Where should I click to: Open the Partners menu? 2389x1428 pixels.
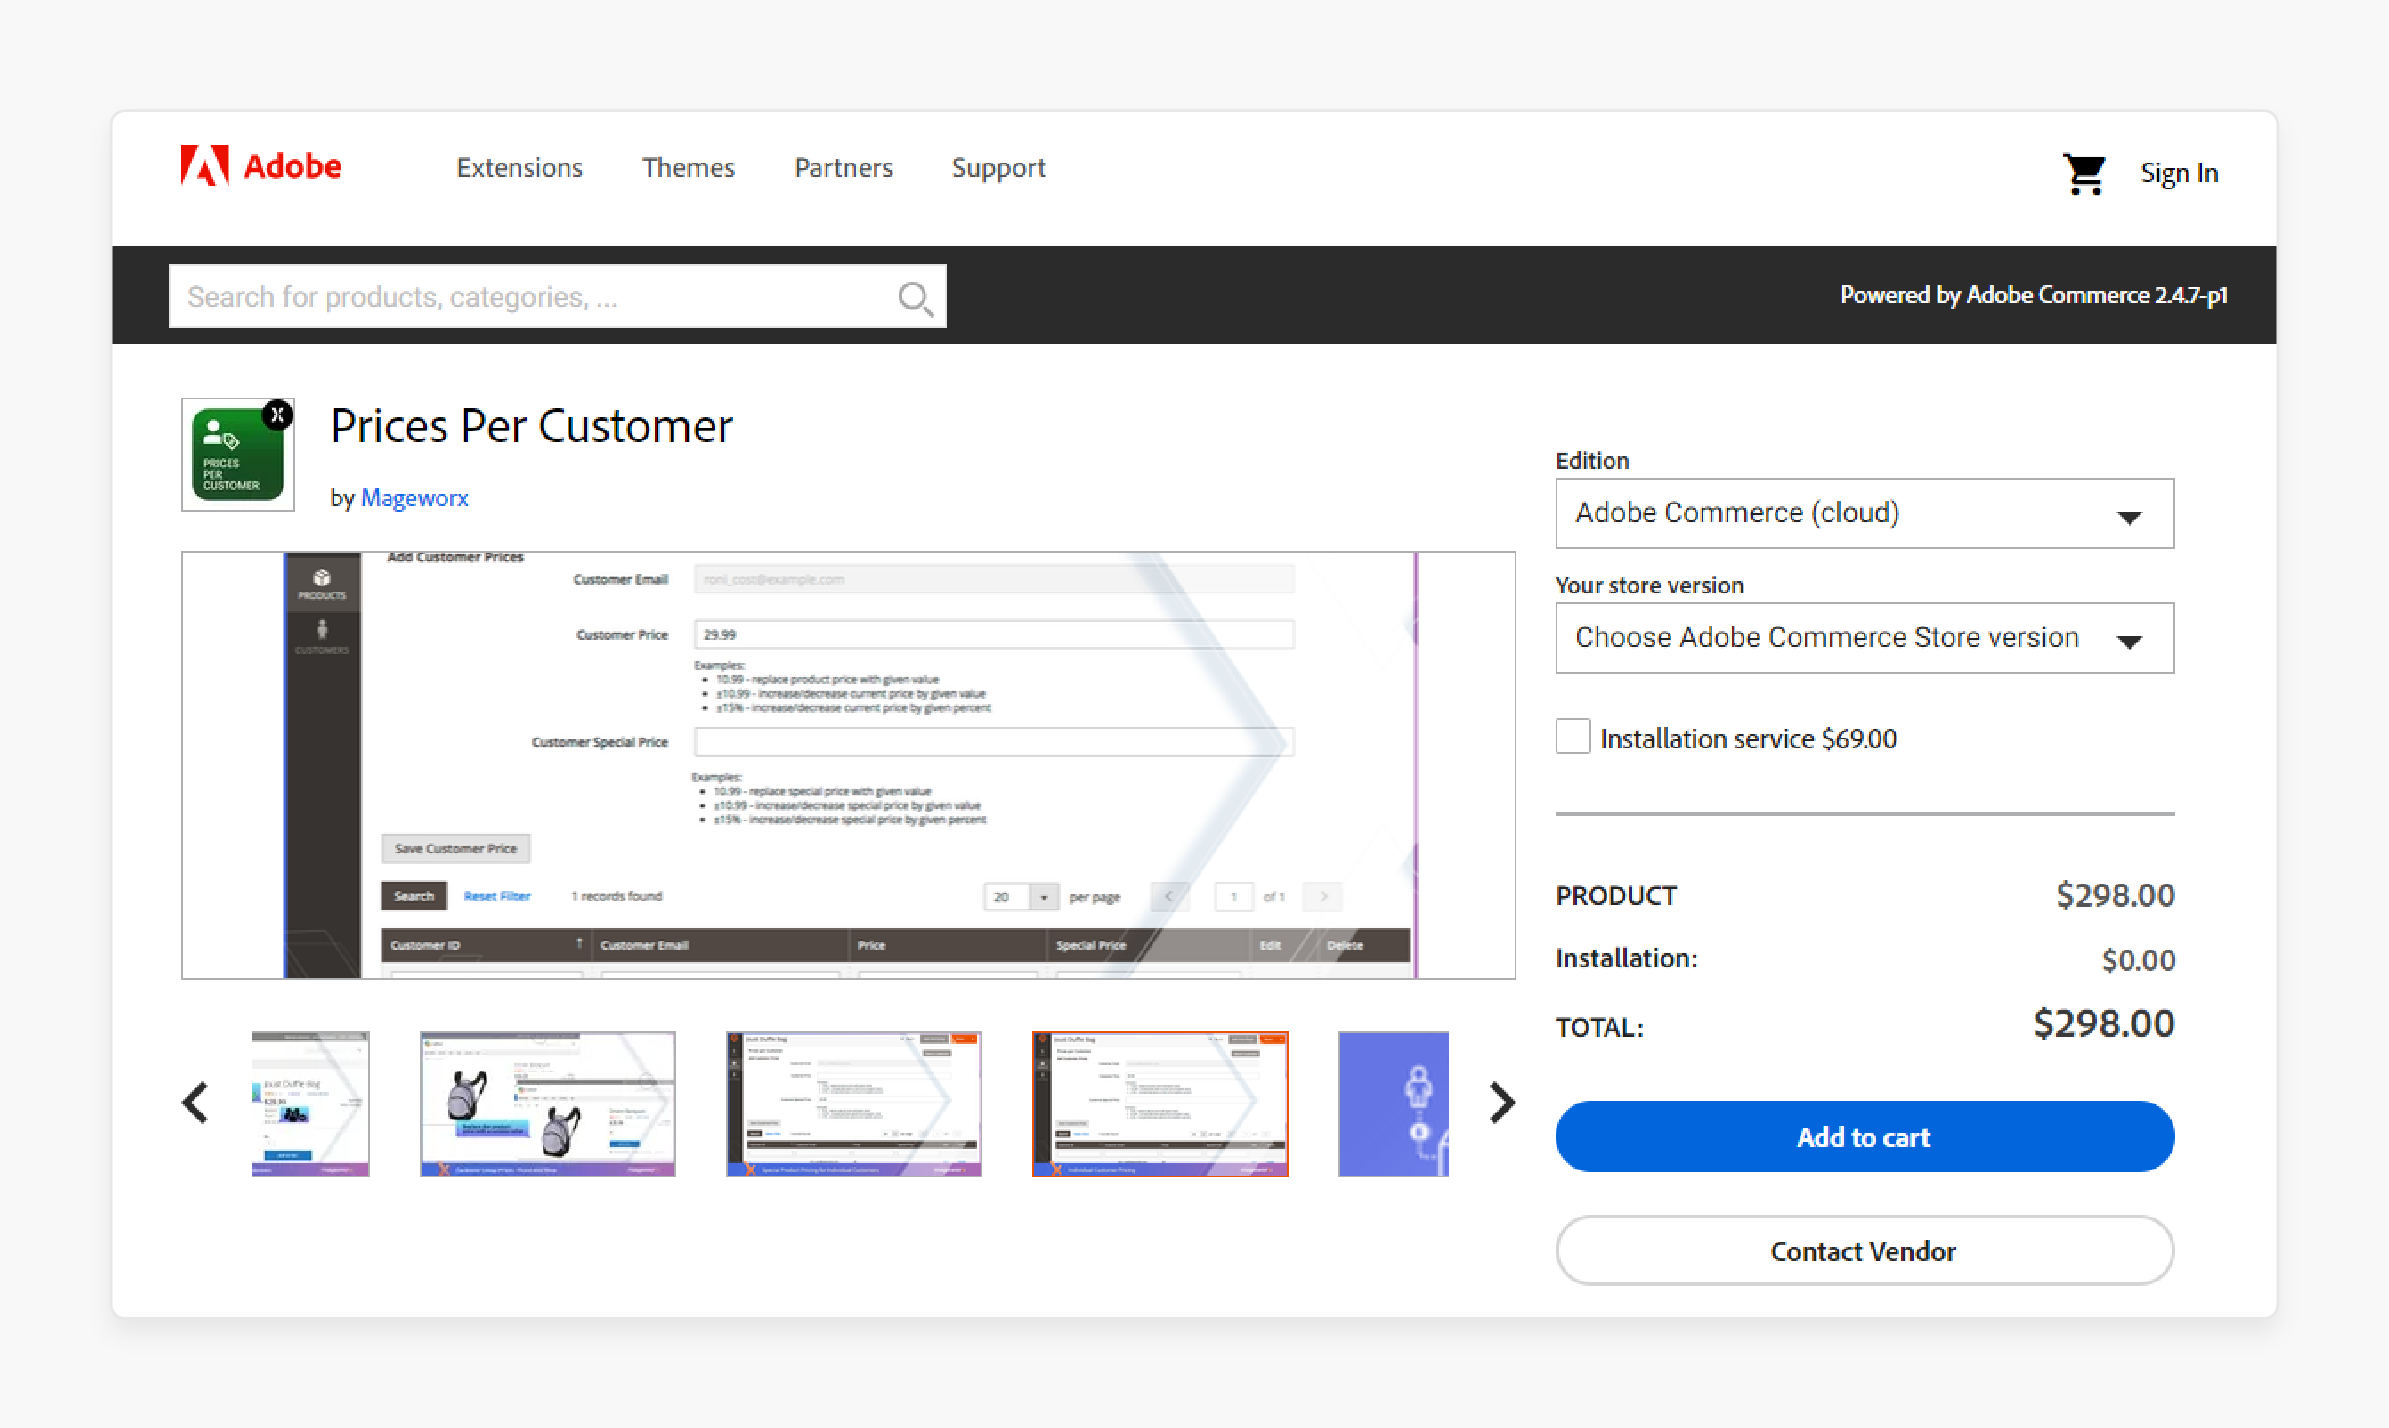pos(844,168)
